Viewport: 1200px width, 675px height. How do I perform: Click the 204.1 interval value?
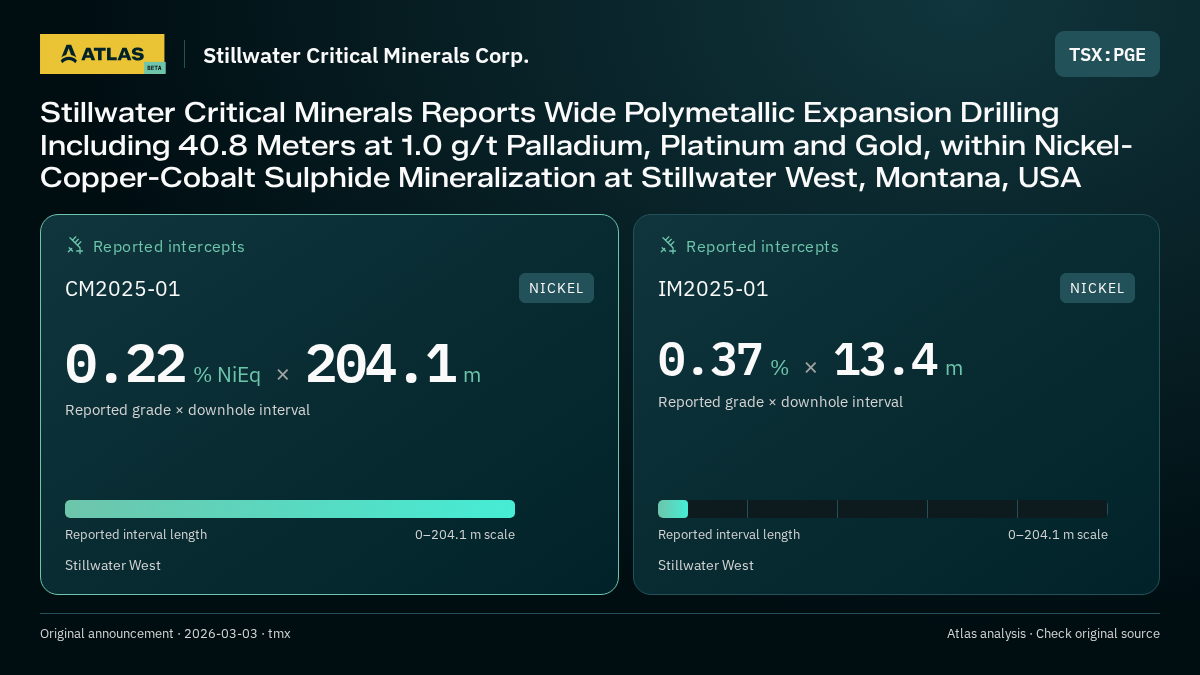click(381, 365)
